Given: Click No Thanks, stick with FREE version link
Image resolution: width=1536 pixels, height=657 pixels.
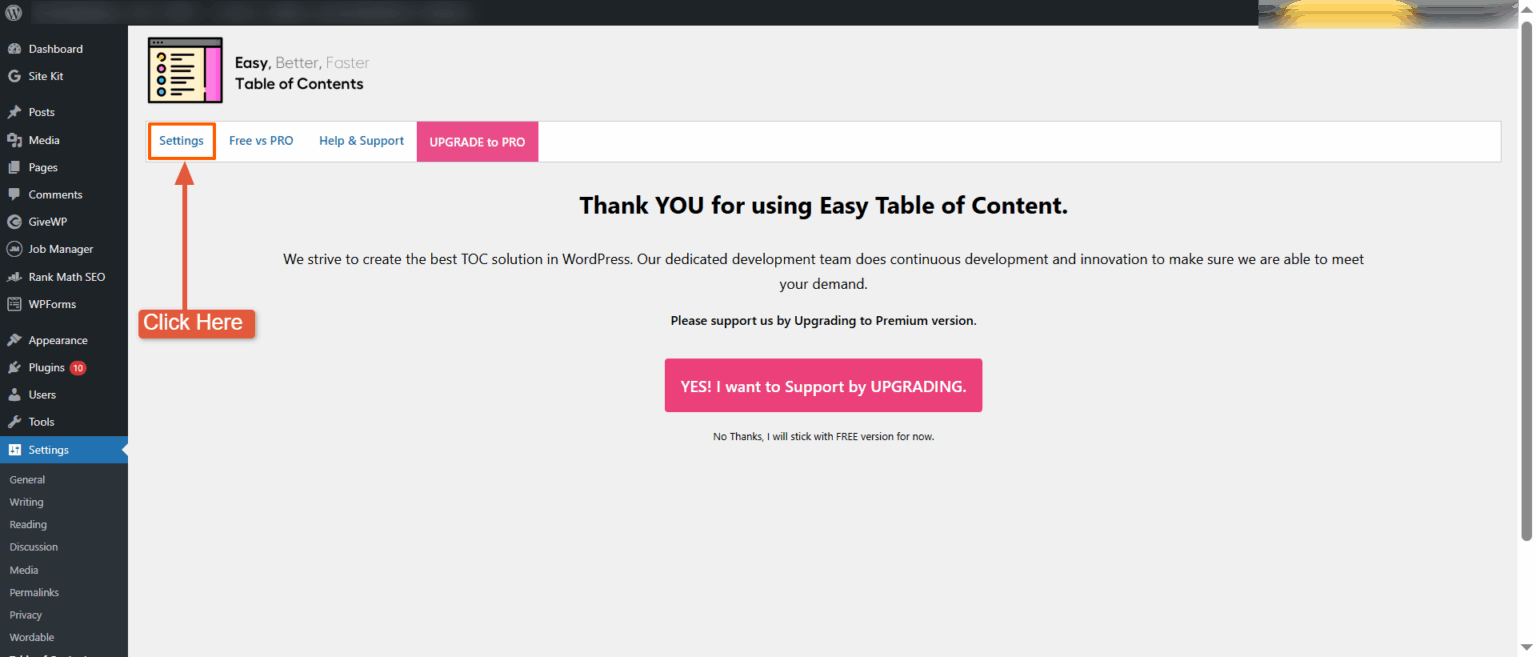Looking at the screenshot, I should 823,437.
